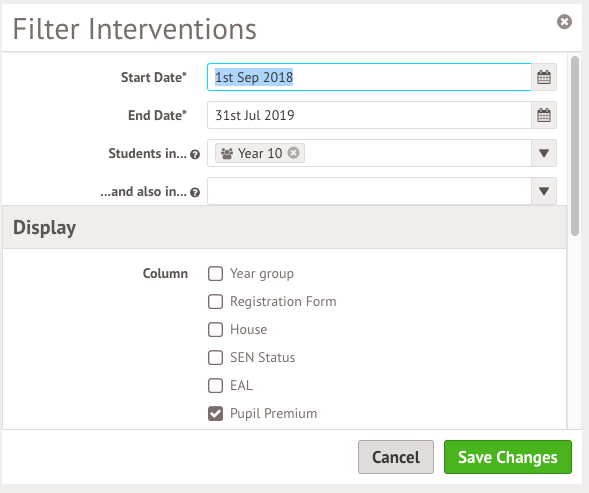Click the Students in help icon

(195, 154)
